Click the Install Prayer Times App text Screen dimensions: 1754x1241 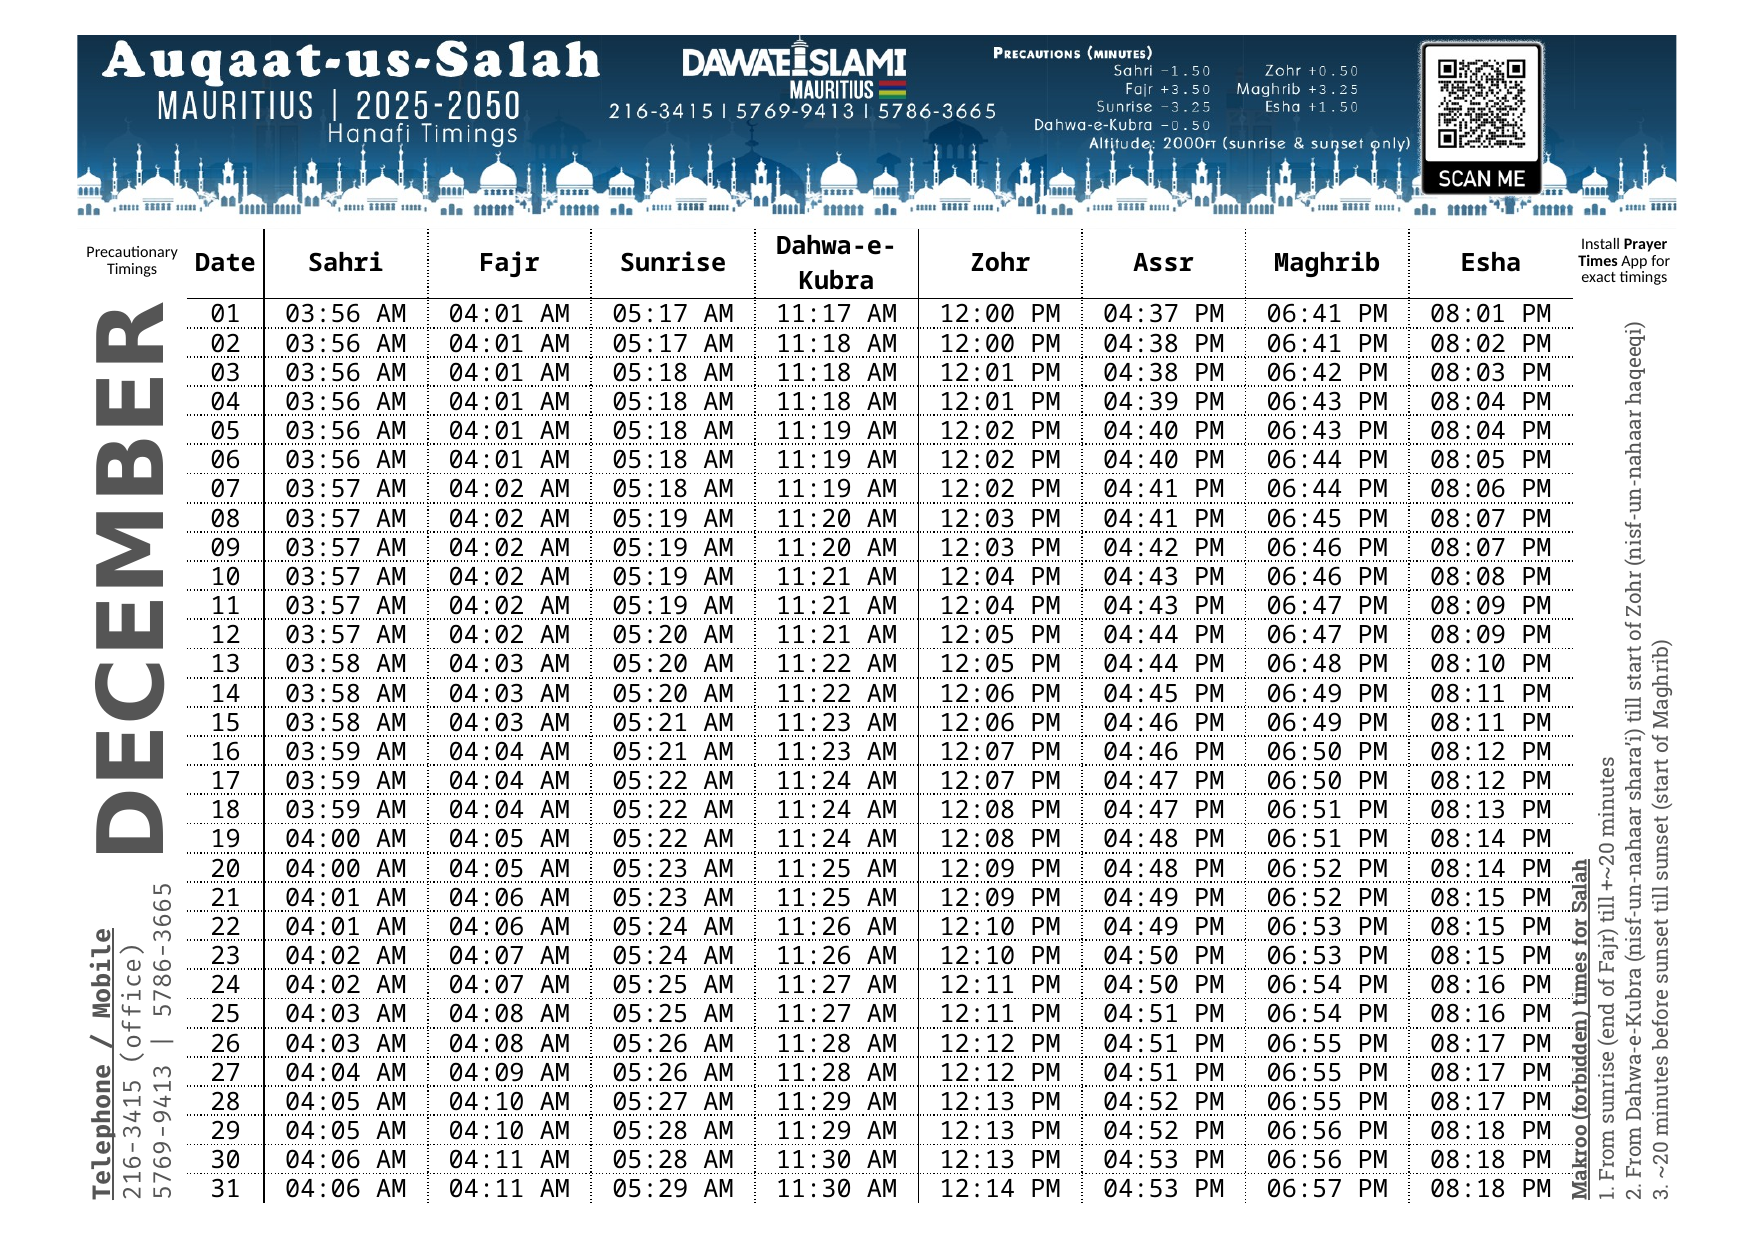click(1623, 260)
